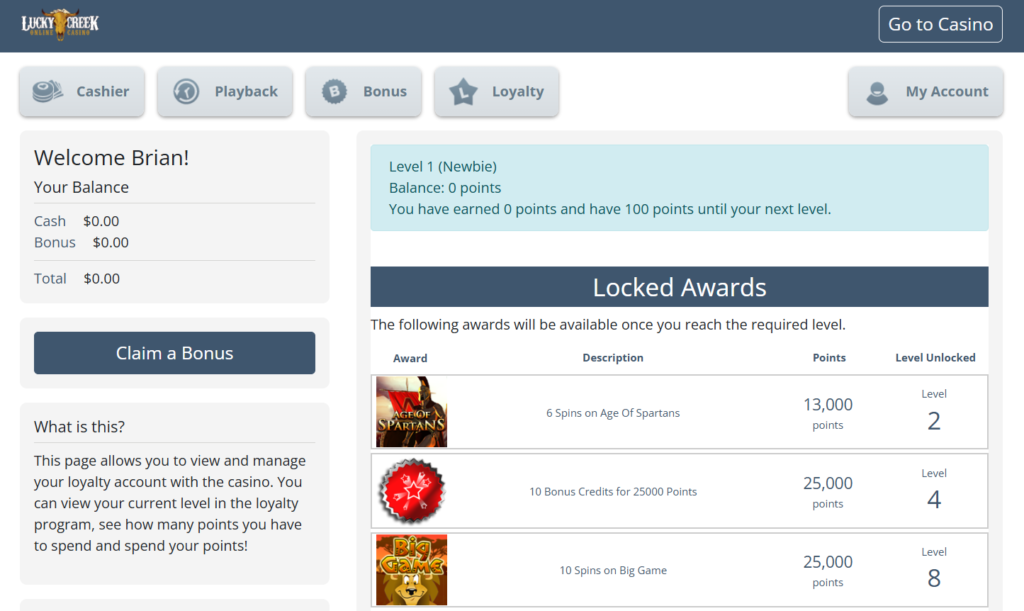Click the Description column header

[613, 358]
